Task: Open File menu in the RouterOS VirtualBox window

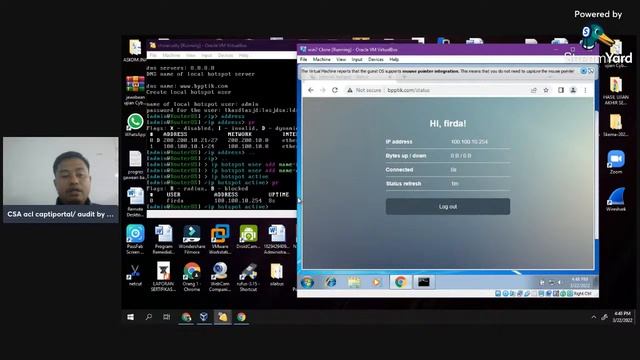Action: pos(153,55)
